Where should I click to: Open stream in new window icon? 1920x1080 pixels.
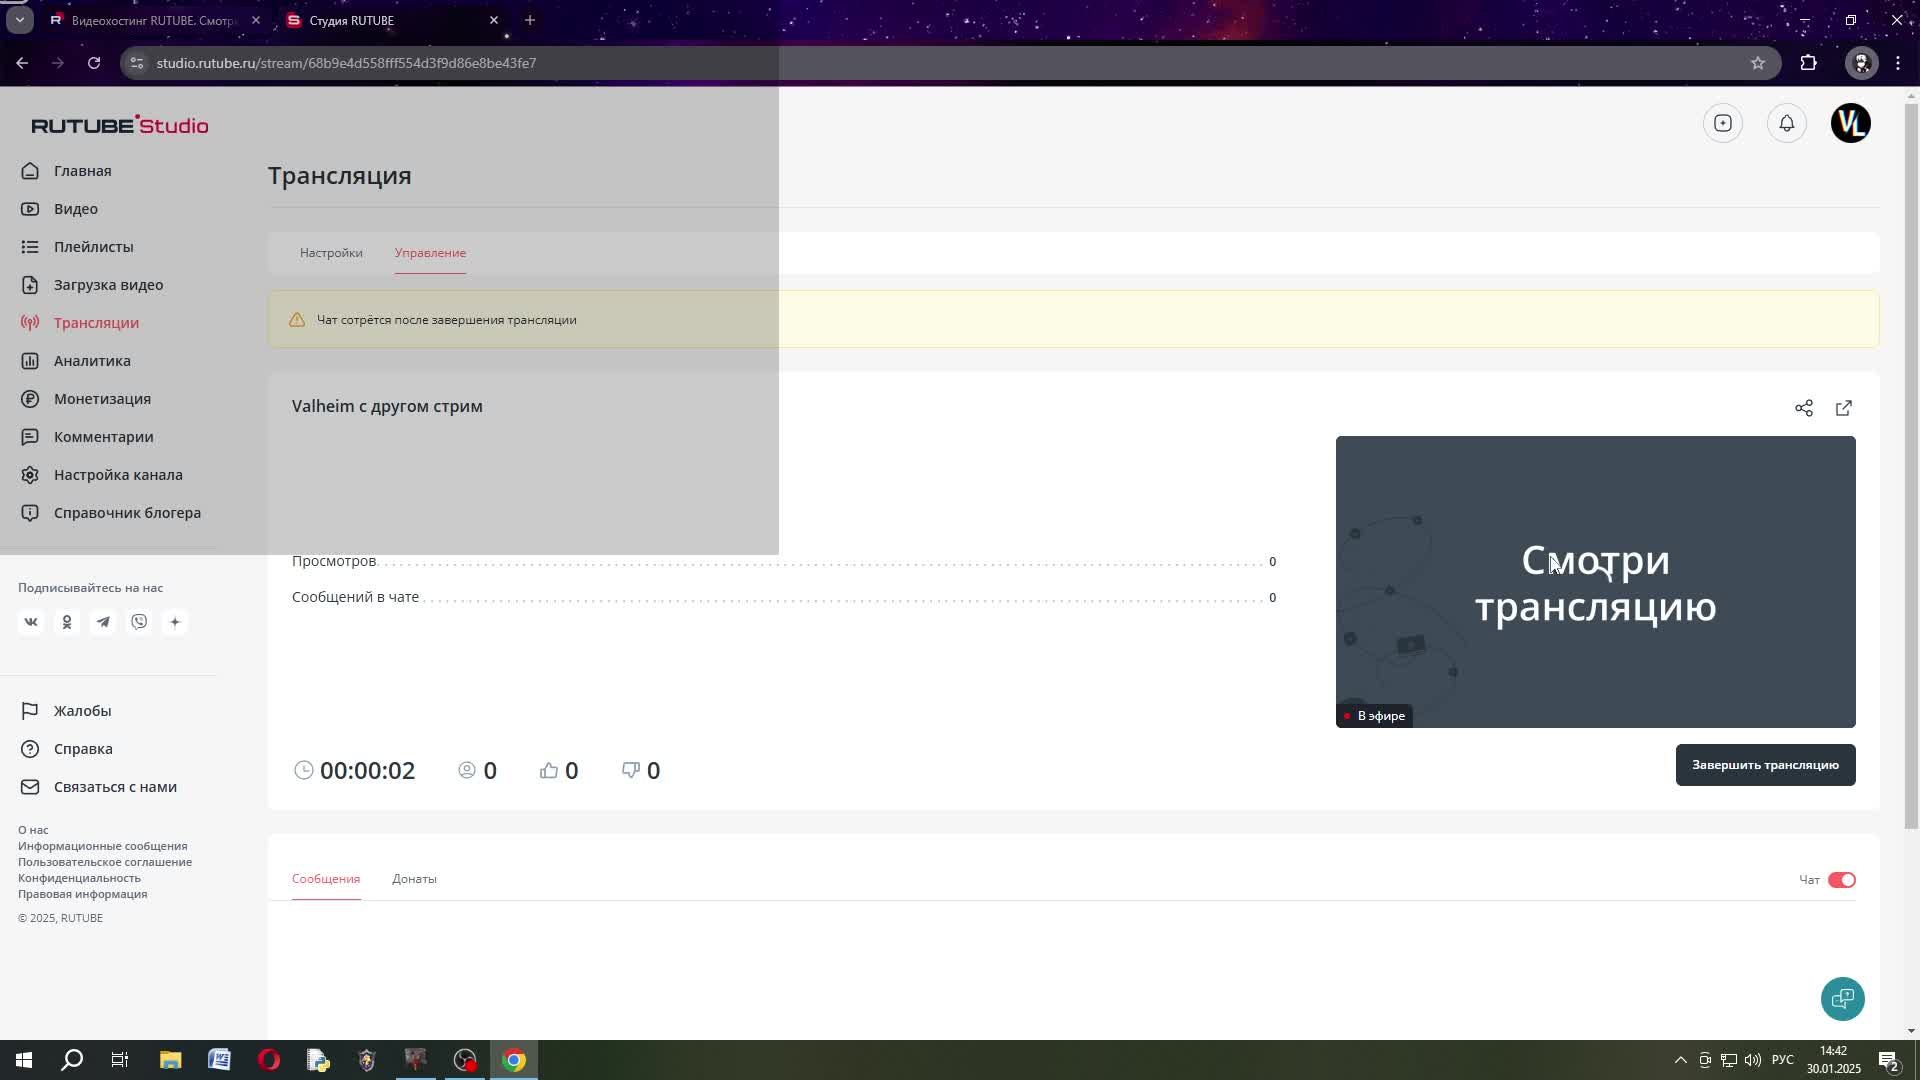(1843, 408)
